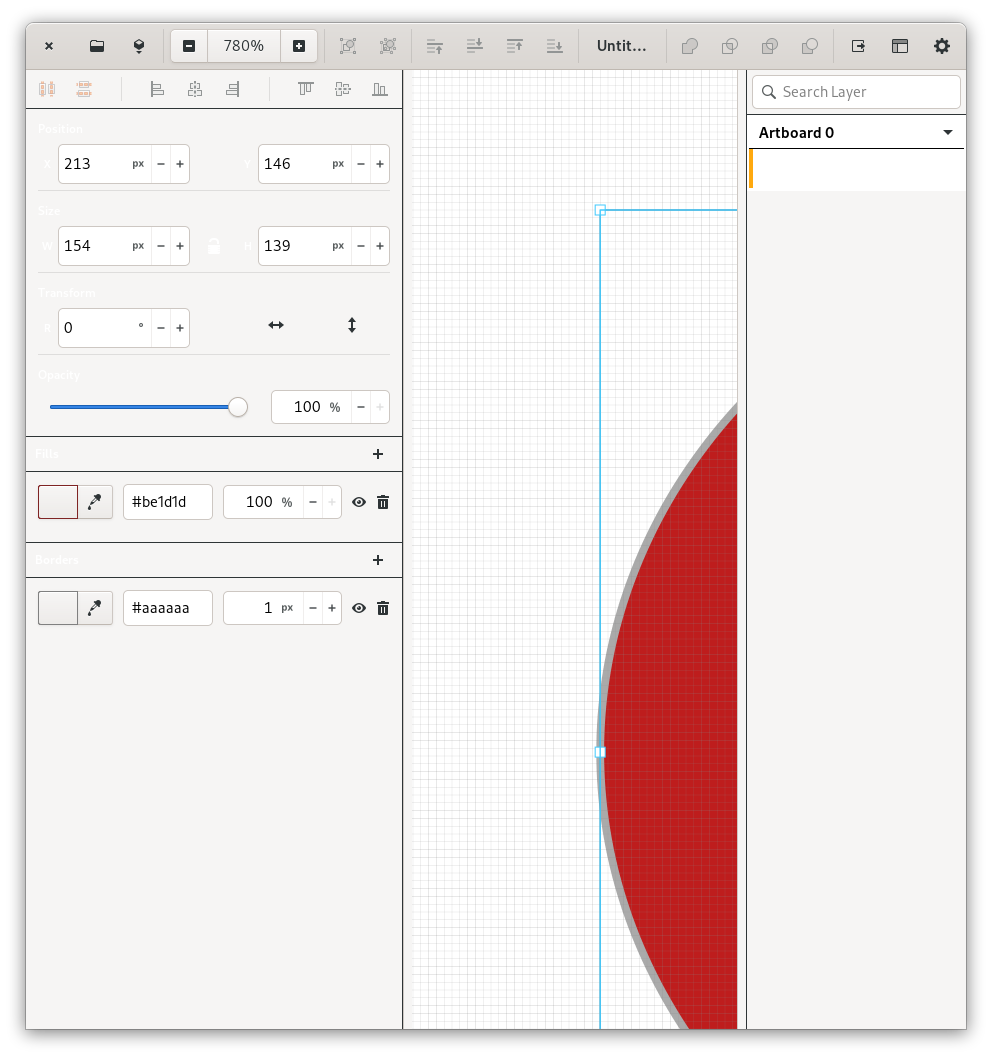Decrease height with minus
The height and width of the screenshot is (1058, 992).
click(361, 246)
